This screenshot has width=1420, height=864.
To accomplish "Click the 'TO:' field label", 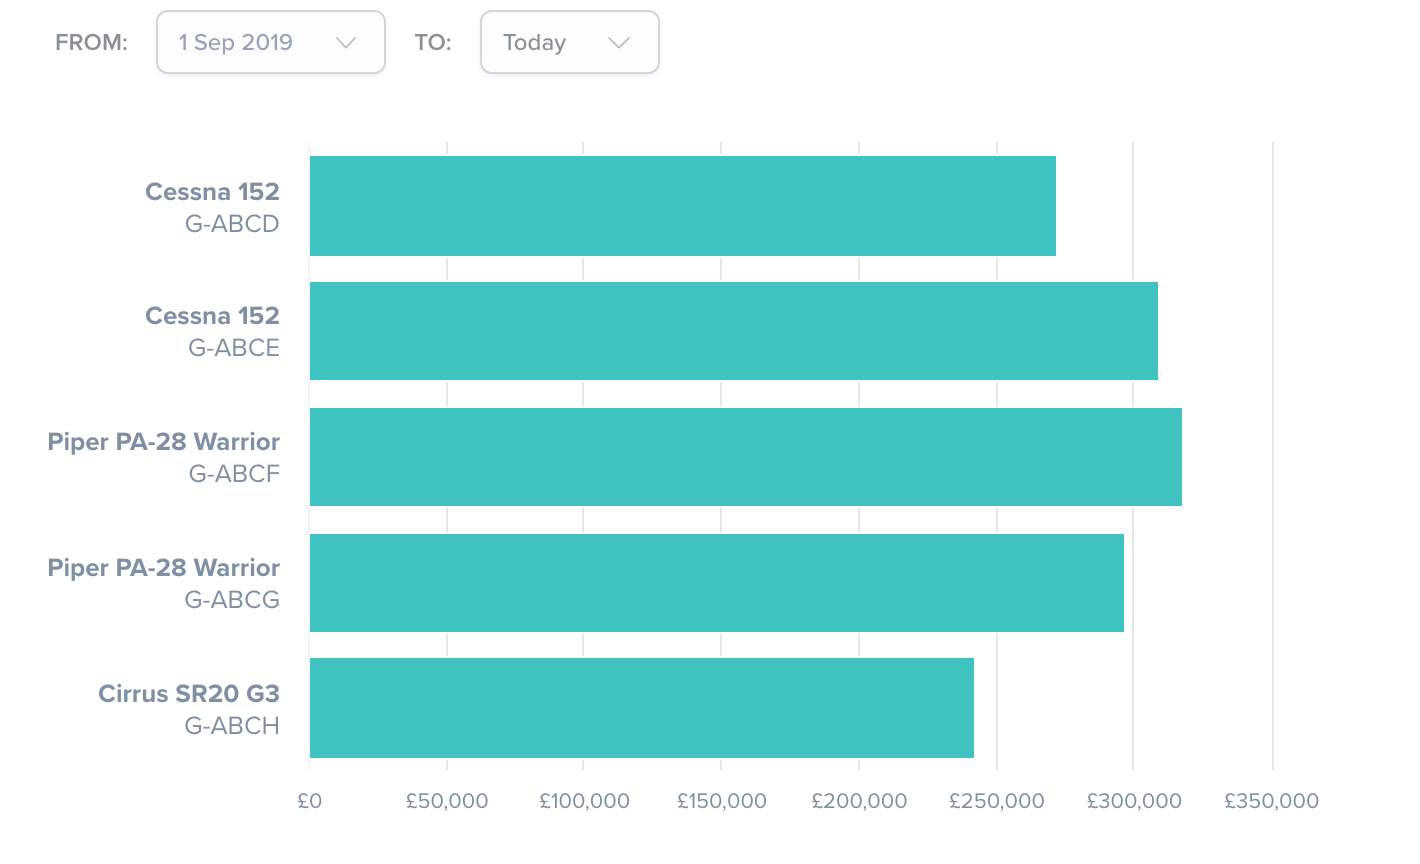I will 433,43.
